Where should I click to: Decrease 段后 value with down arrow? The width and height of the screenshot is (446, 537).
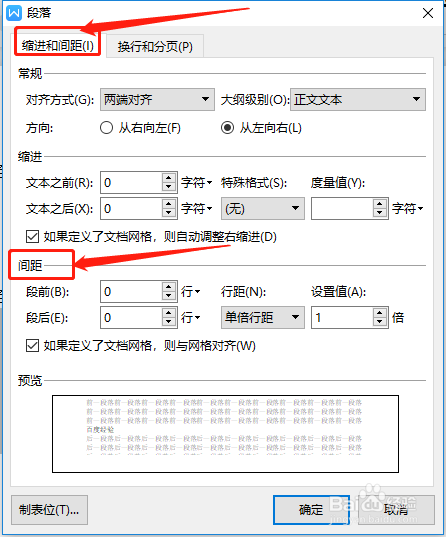pyautogui.click(x=169, y=322)
